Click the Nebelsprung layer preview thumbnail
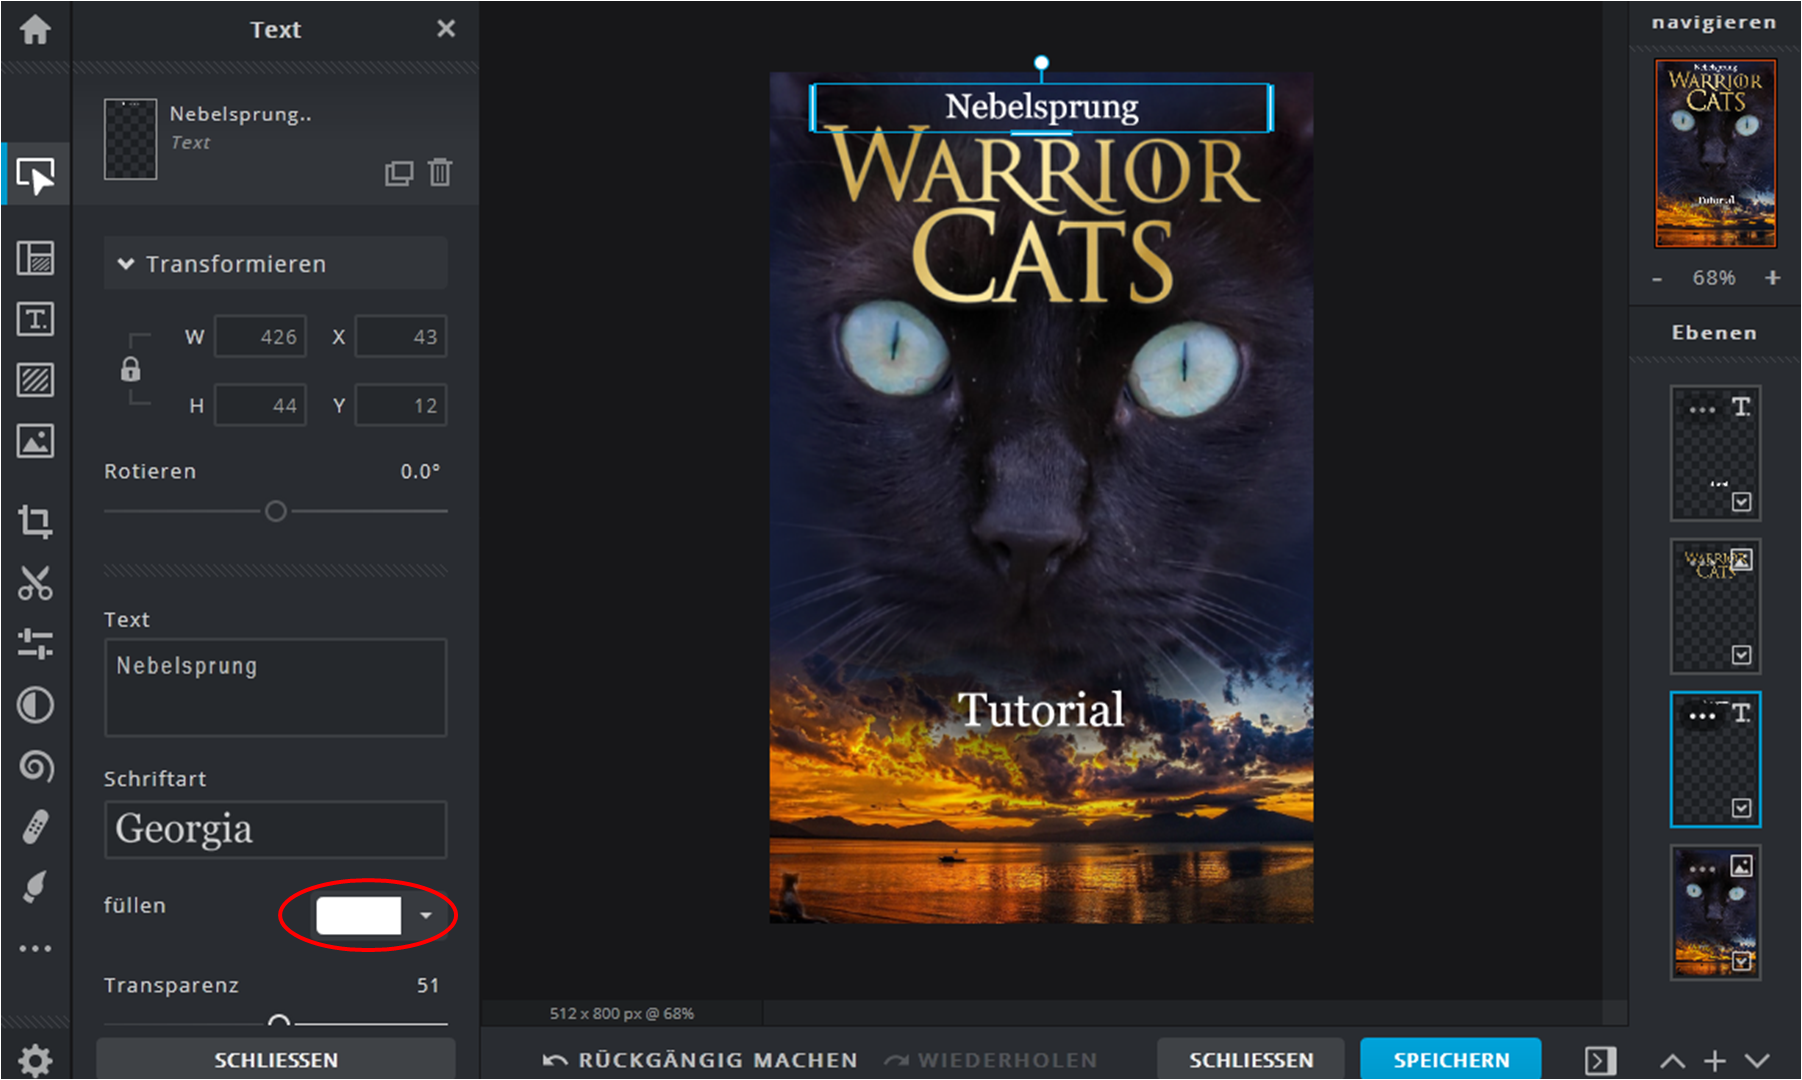Screen dimensions: 1802x1080 (130, 139)
